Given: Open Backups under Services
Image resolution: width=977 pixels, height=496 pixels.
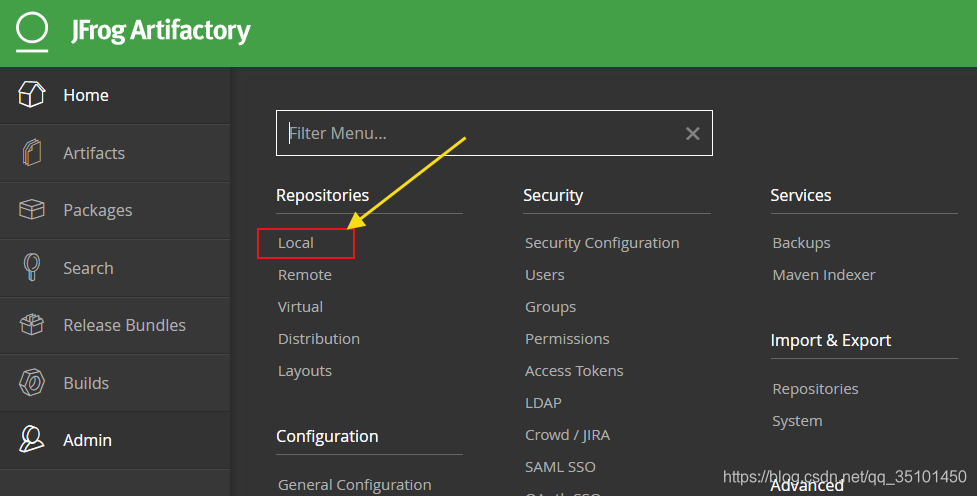Looking at the screenshot, I should pos(801,243).
